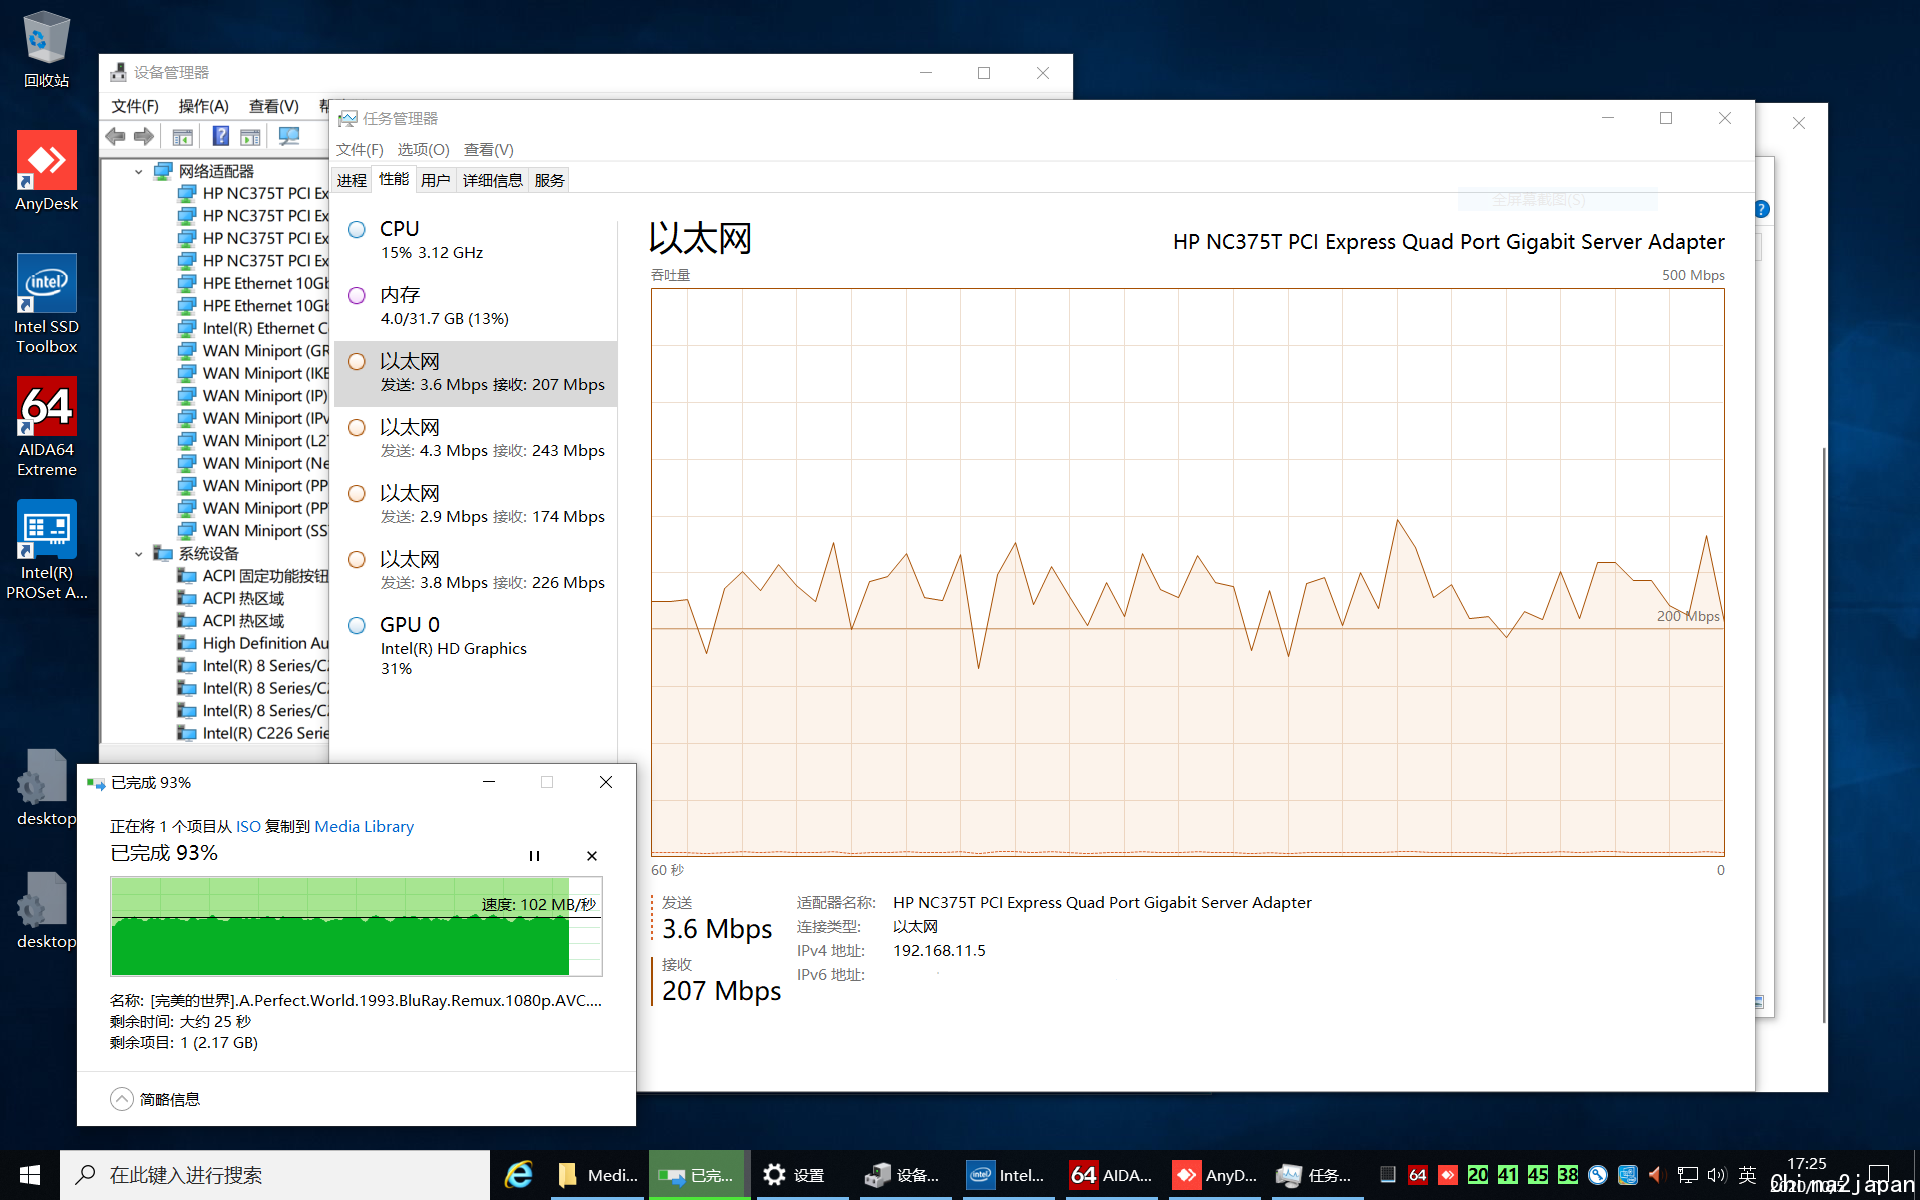
Task: Click Scan for hardware changes icon in Device Manager
Action: (x=289, y=137)
